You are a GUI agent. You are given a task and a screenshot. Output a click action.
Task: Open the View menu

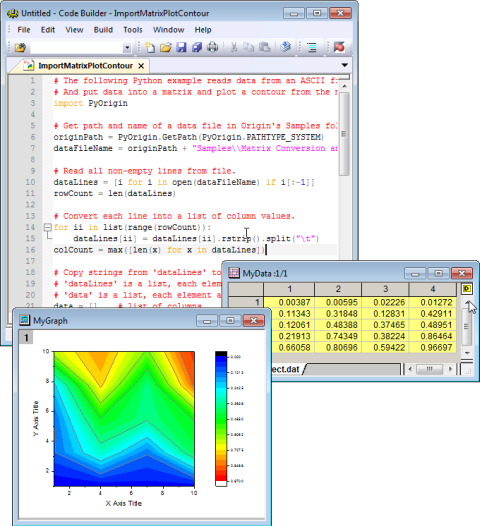pyautogui.click(x=74, y=30)
